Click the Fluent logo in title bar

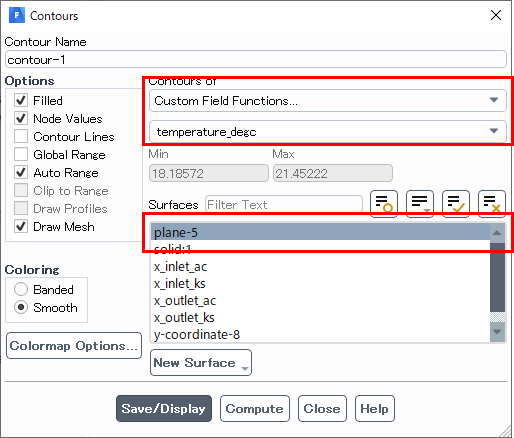17,15
